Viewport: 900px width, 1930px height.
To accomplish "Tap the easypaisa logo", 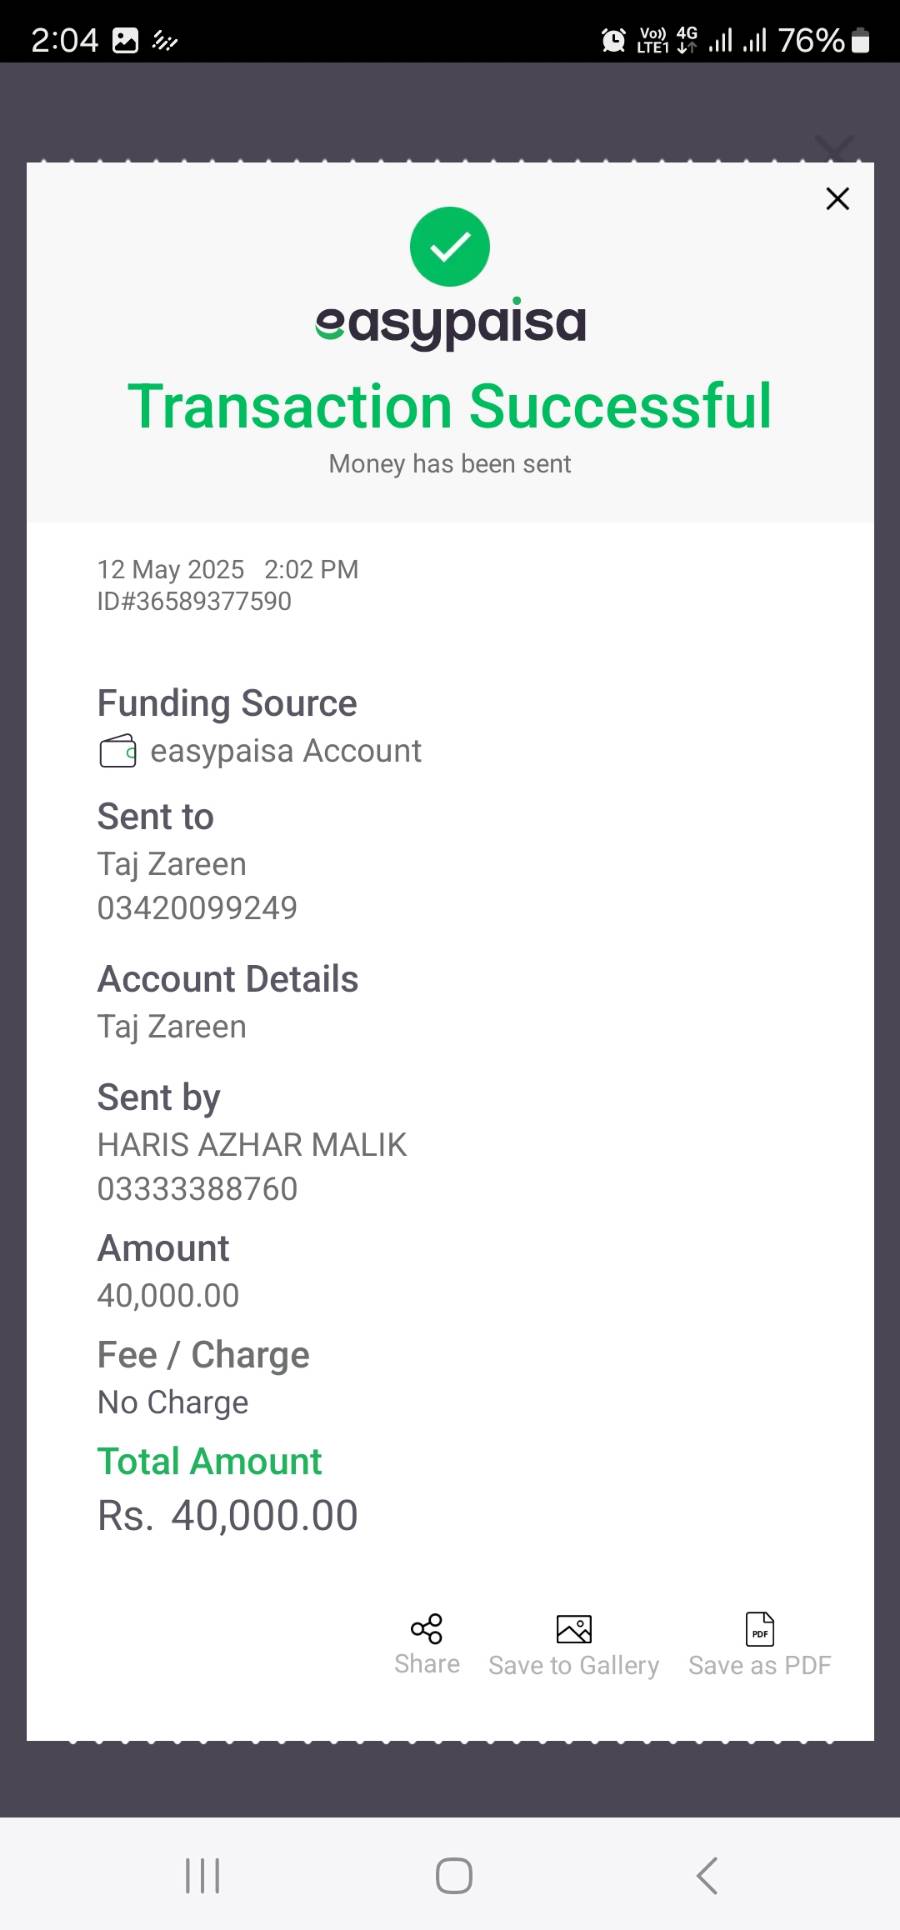I will 450,323.
